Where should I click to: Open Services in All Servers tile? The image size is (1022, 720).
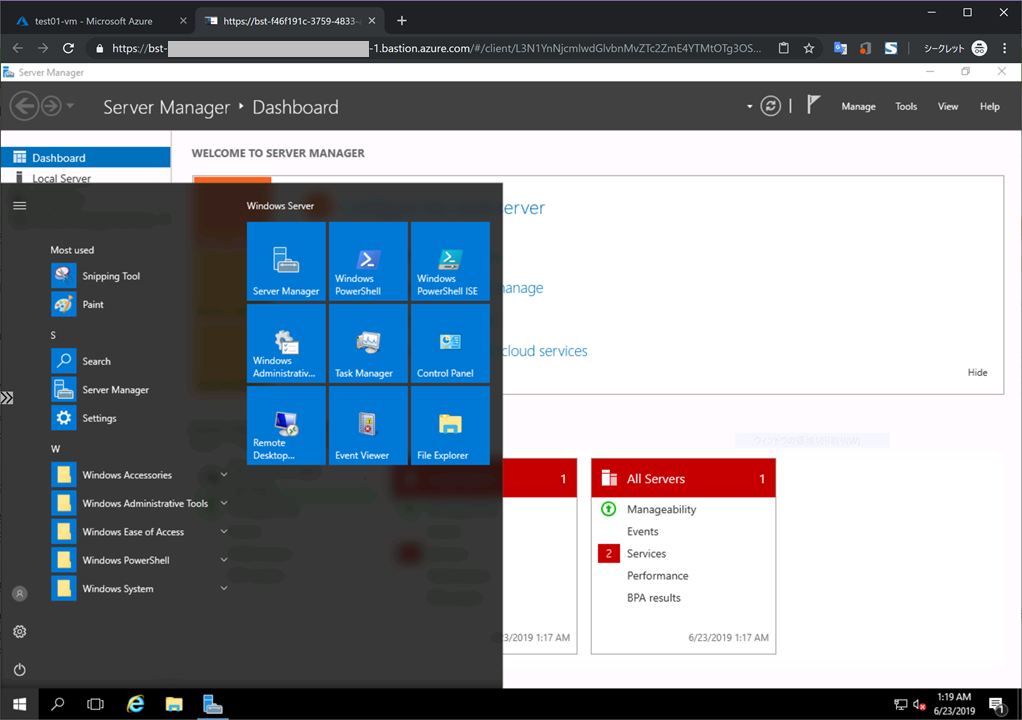(x=646, y=553)
